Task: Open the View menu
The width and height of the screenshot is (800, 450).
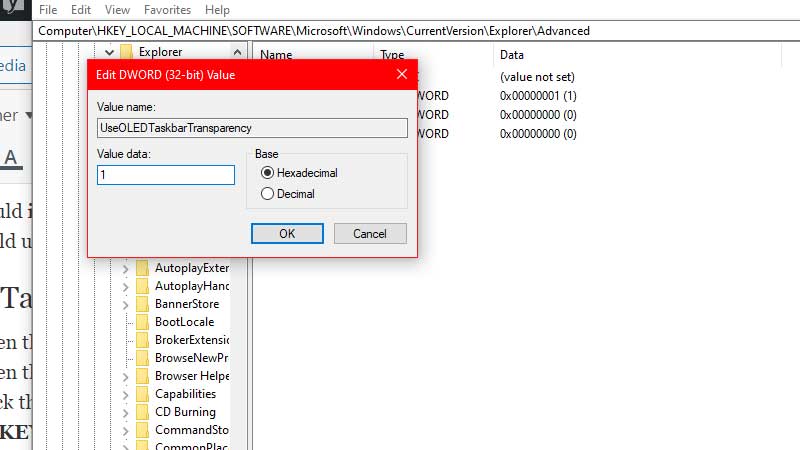Action: tap(117, 10)
